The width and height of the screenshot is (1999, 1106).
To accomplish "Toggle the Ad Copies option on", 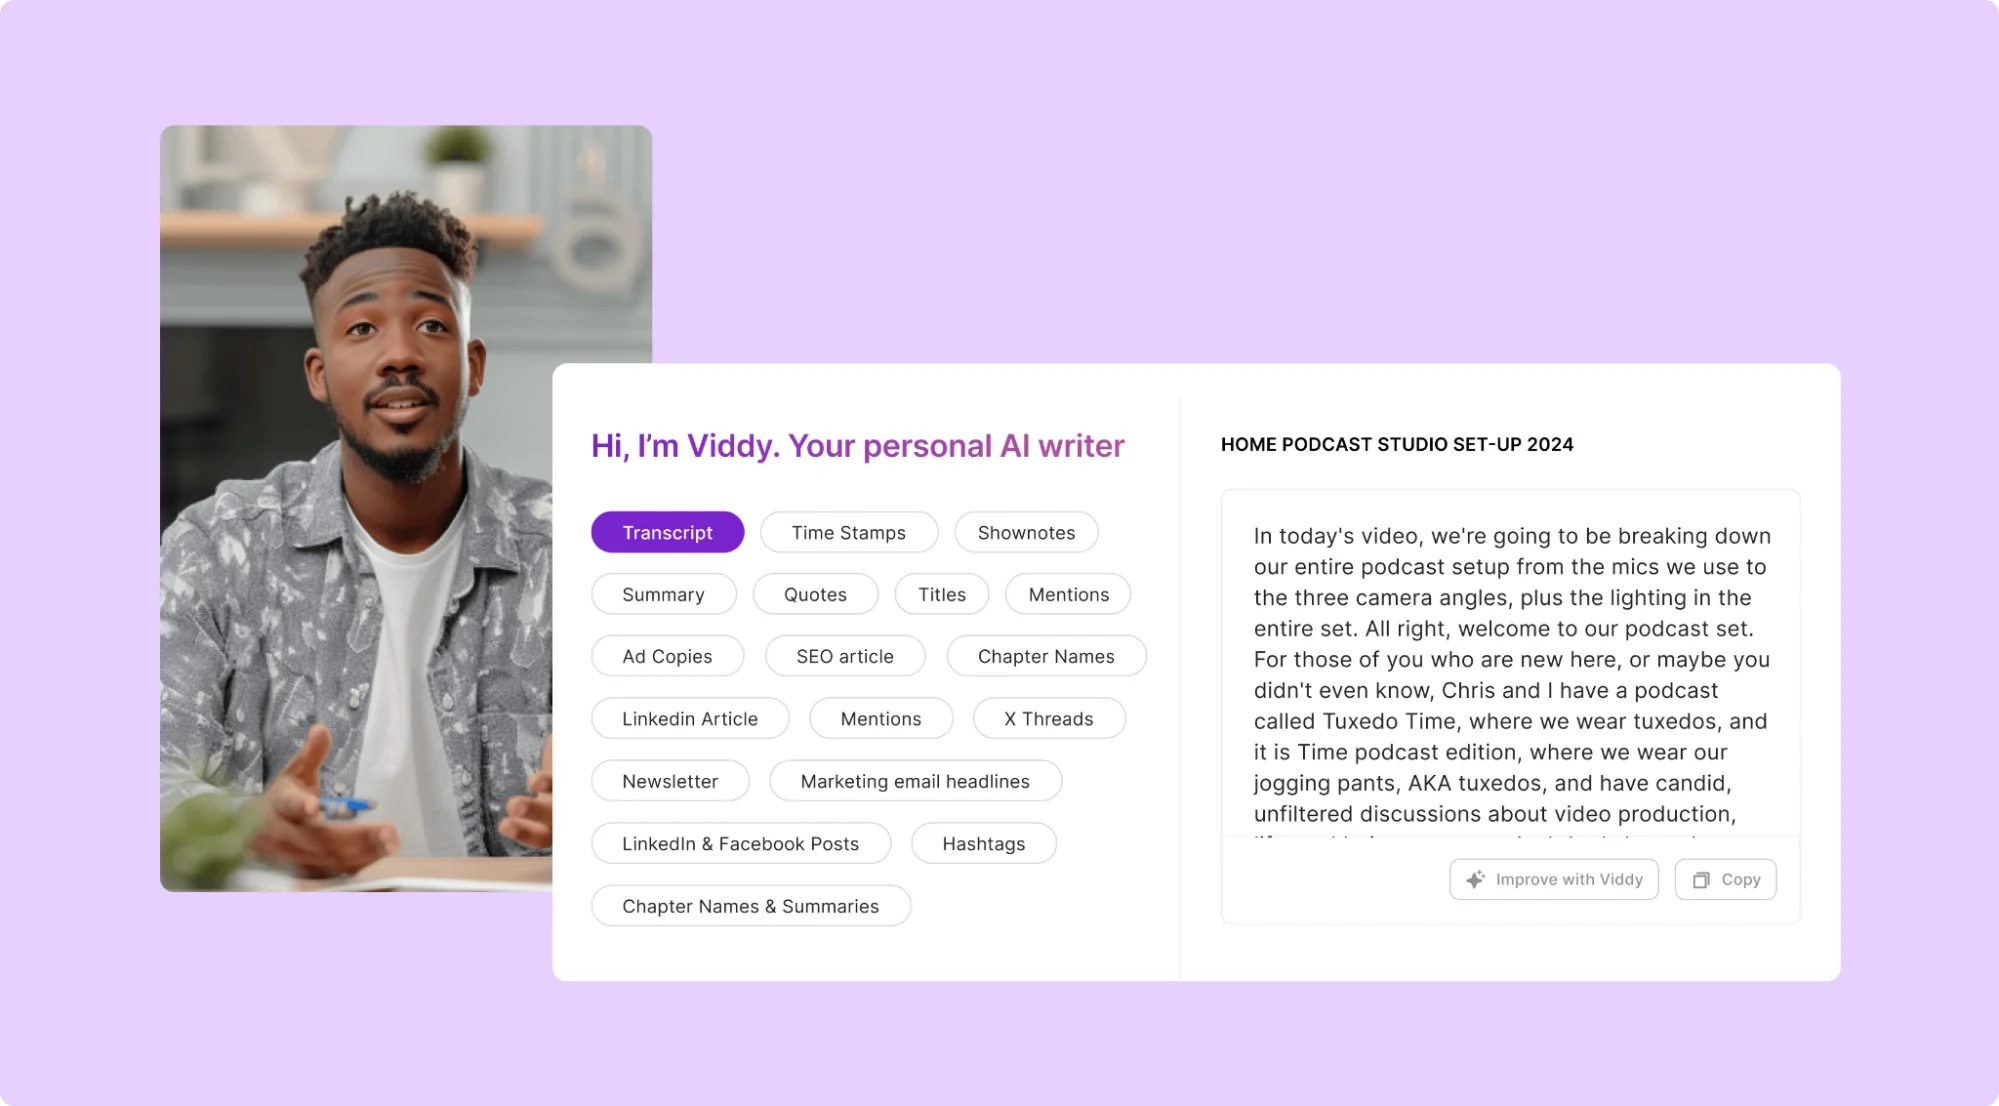I will pyautogui.click(x=666, y=655).
